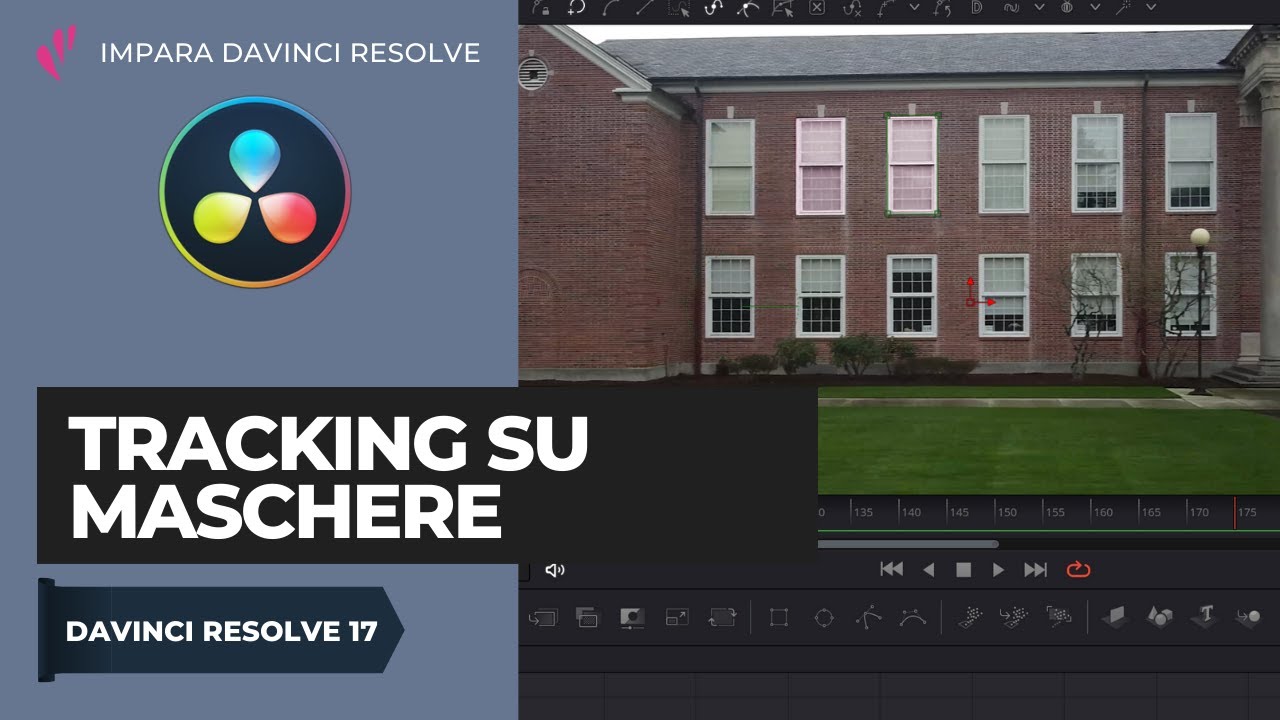Click the red playhead at frame 175

click(1235, 512)
